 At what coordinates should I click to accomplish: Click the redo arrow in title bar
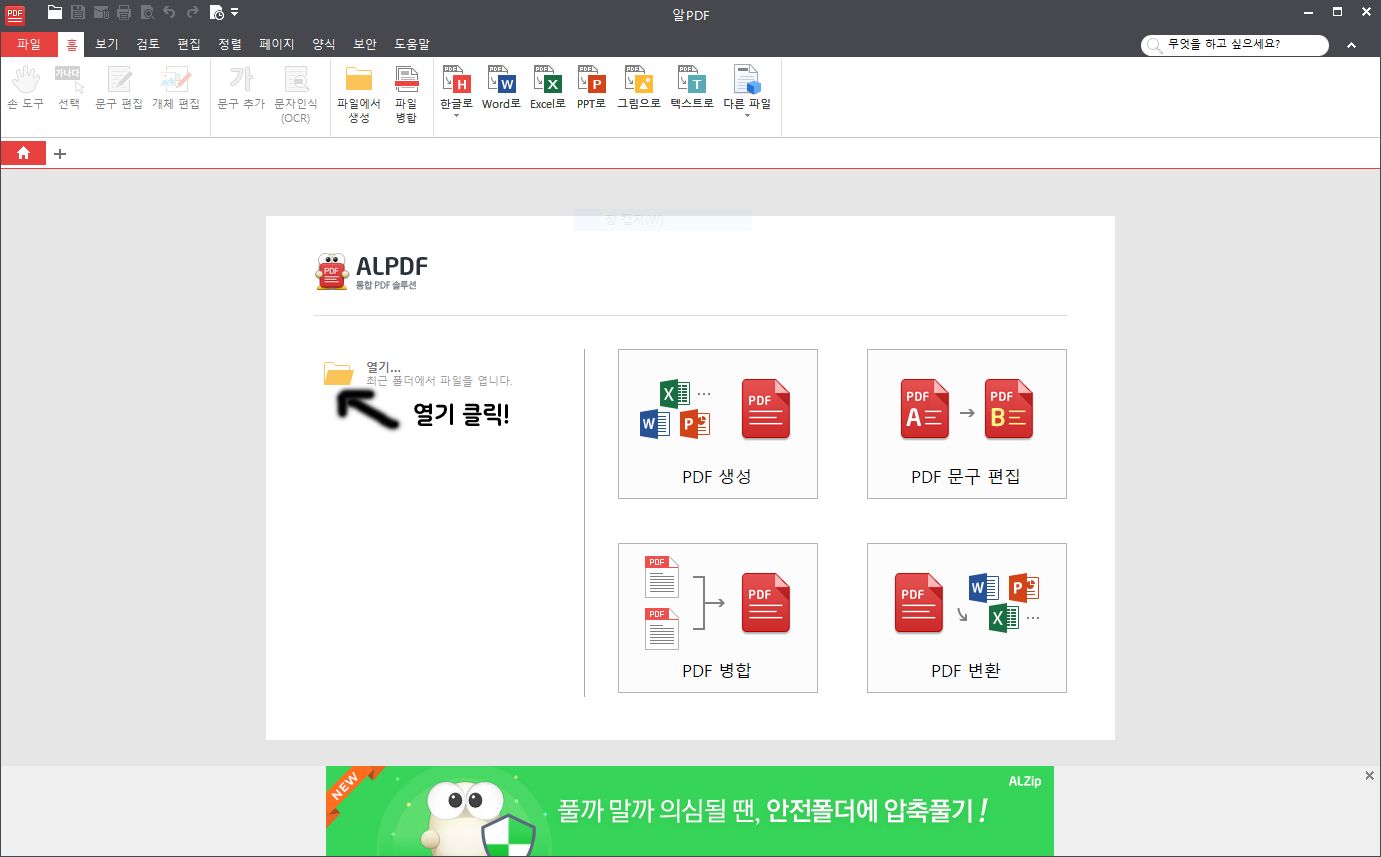tap(193, 13)
